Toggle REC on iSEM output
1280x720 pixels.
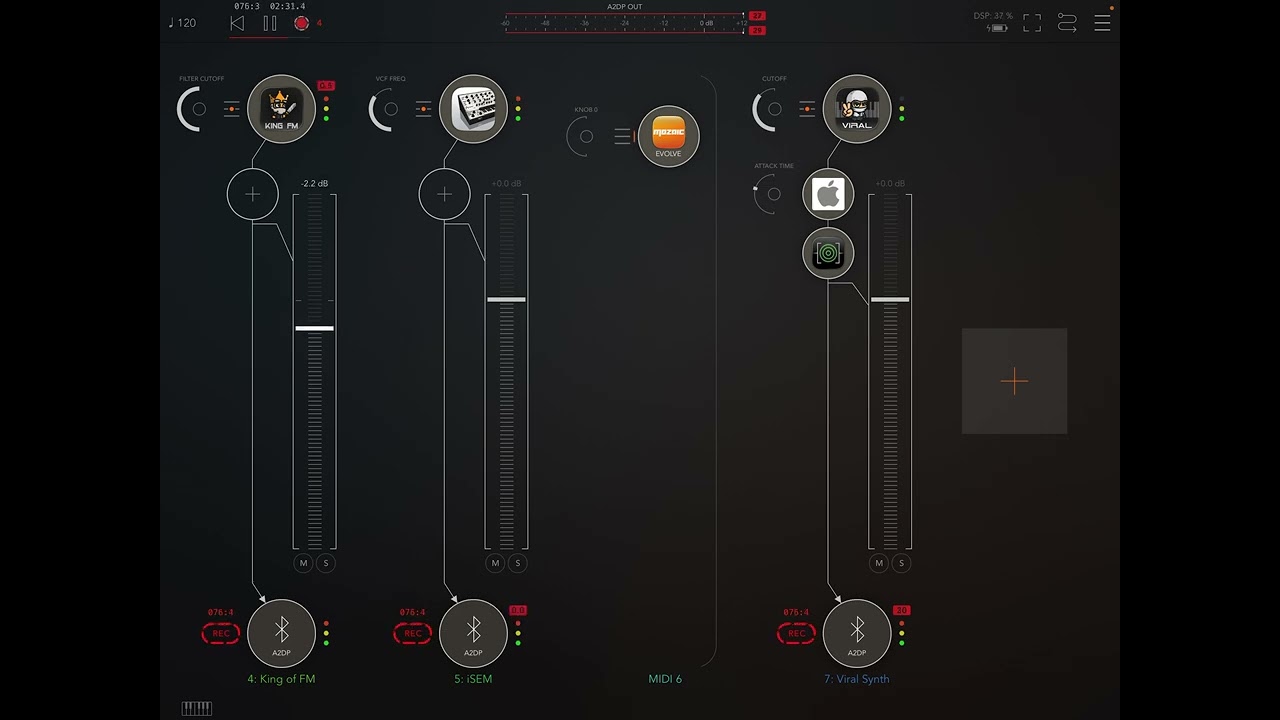pos(413,633)
